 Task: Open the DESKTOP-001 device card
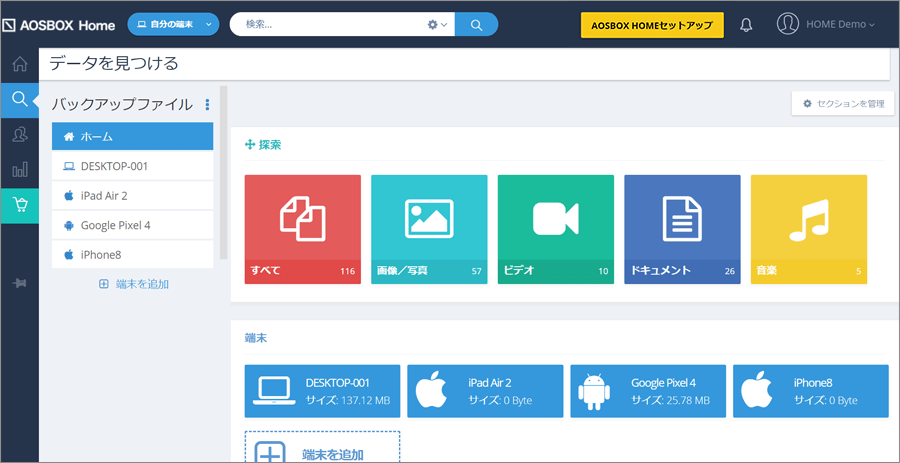(x=323, y=391)
